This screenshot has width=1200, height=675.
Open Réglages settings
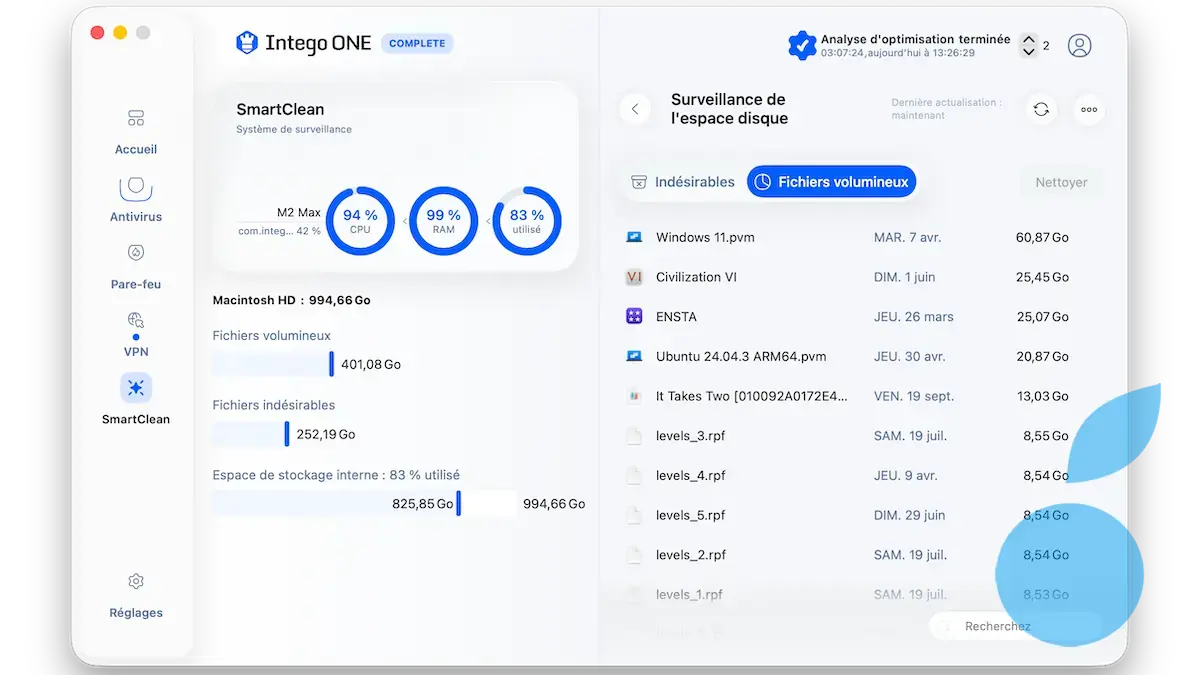pyautogui.click(x=136, y=596)
